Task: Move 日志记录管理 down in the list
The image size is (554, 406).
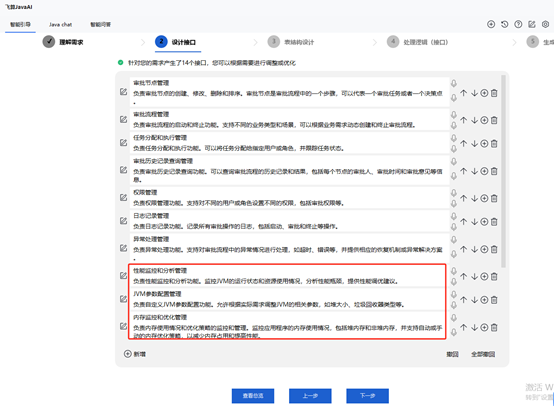Action: (474, 222)
